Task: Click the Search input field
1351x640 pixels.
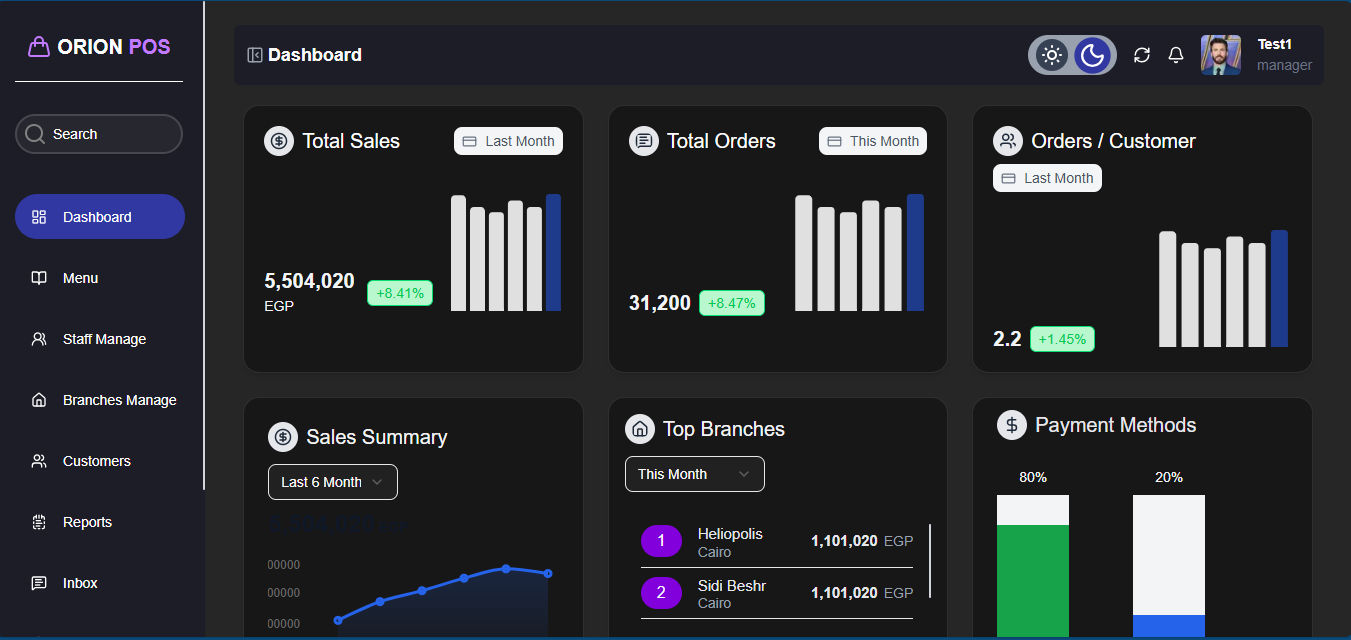Action: click(x=99, y=134)
